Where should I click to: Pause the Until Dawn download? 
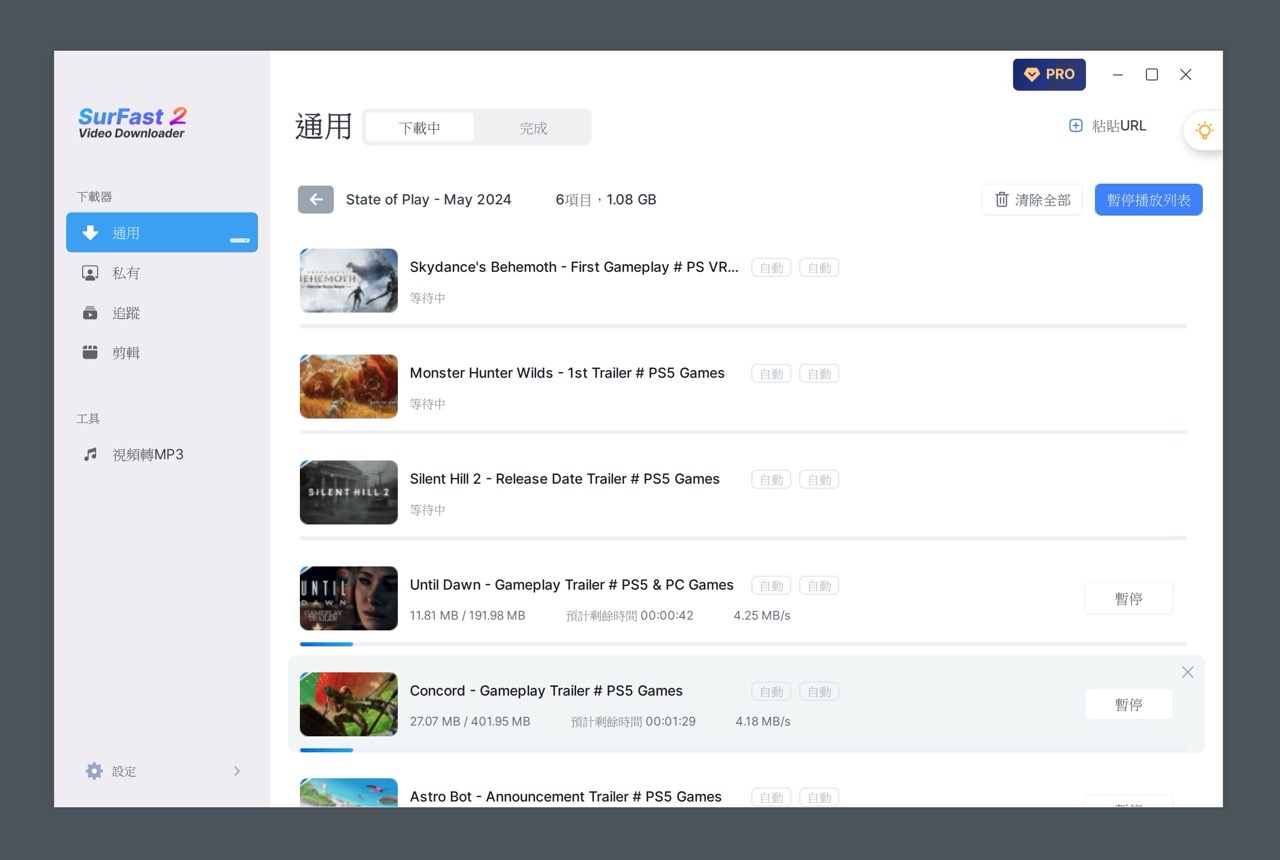(x=1129, y=599)
